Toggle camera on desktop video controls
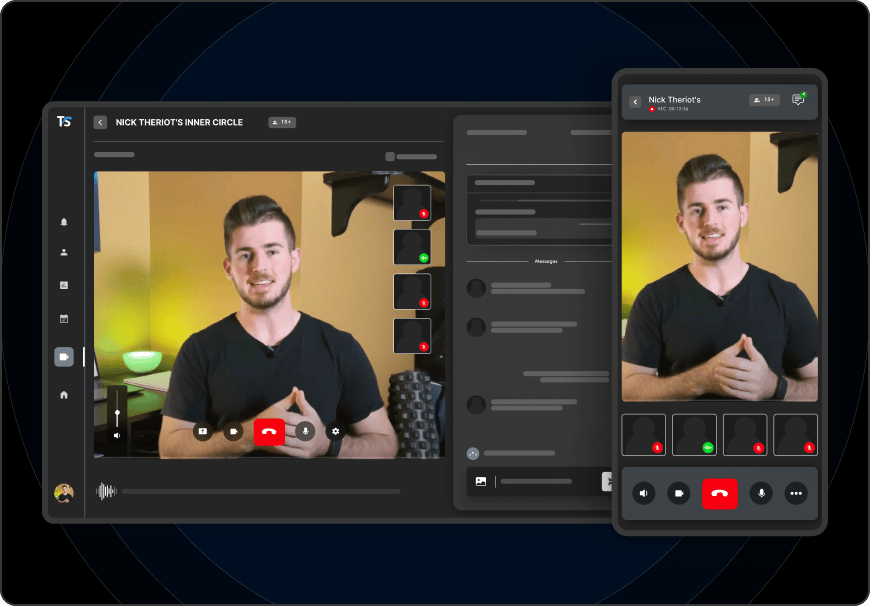This screenshot has width=870, height=606. [x=233, y=431]
